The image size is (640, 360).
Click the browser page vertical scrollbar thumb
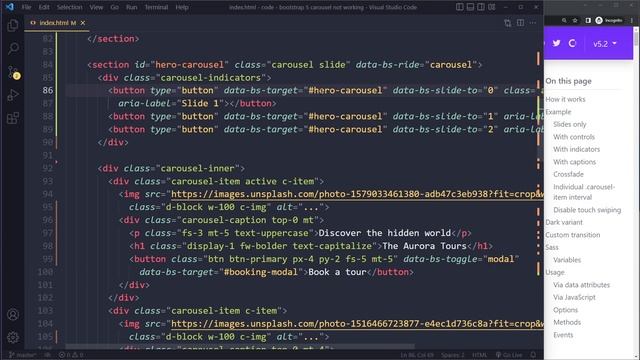636,39
